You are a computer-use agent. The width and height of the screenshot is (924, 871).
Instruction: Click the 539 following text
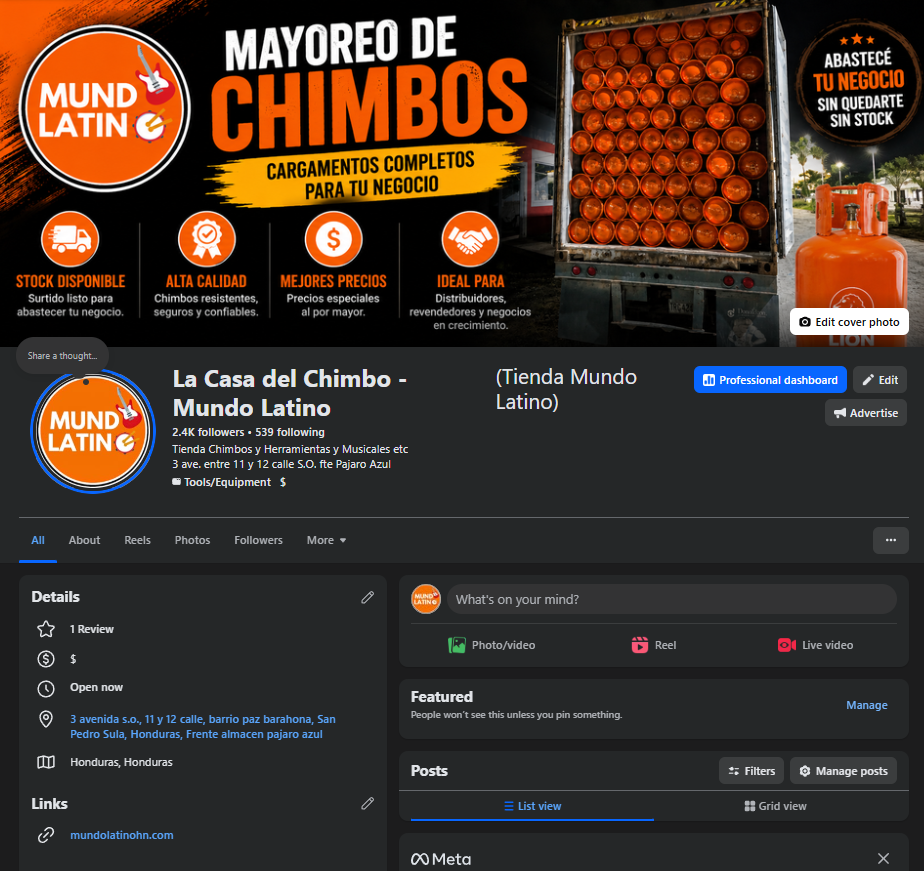[x=290, y=433]
